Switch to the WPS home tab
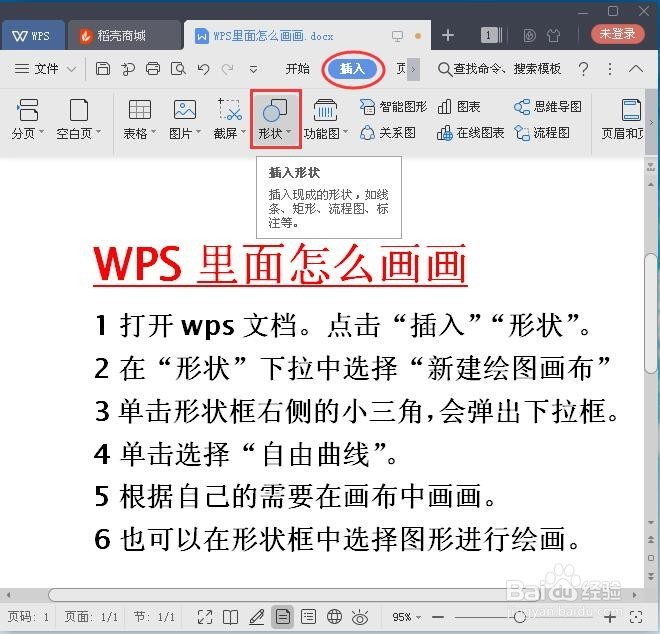Screen dimensions: 660x634 (33, 36)
